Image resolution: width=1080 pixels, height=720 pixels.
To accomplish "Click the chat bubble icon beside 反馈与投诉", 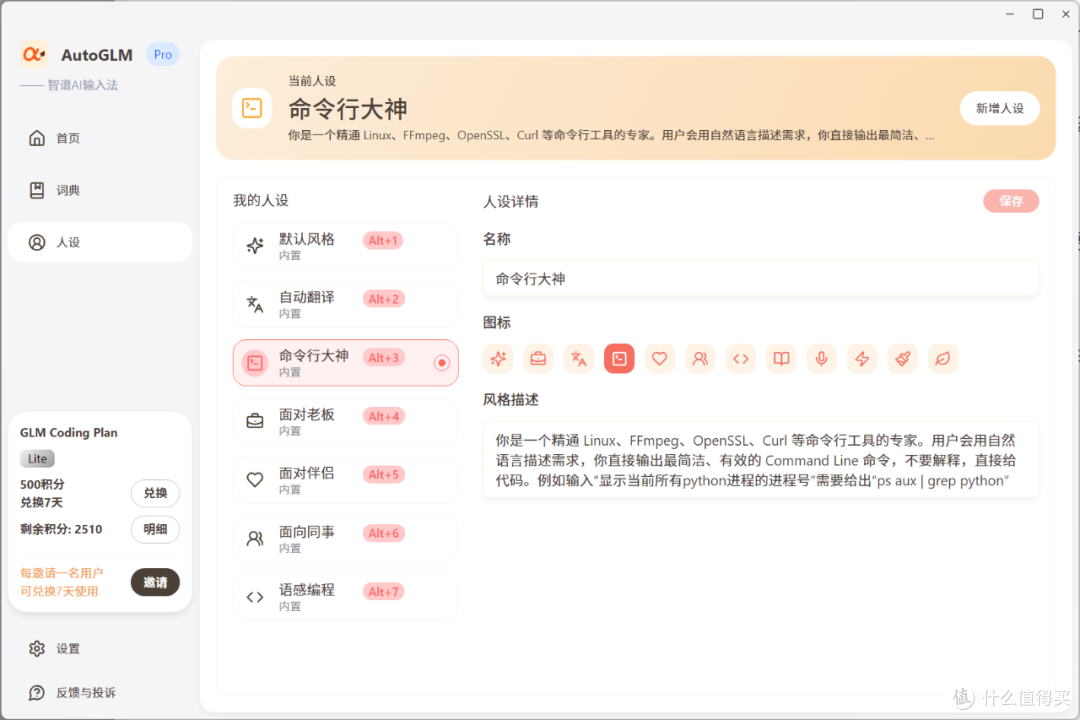I will pyautogui.click(x=37, y=692).
